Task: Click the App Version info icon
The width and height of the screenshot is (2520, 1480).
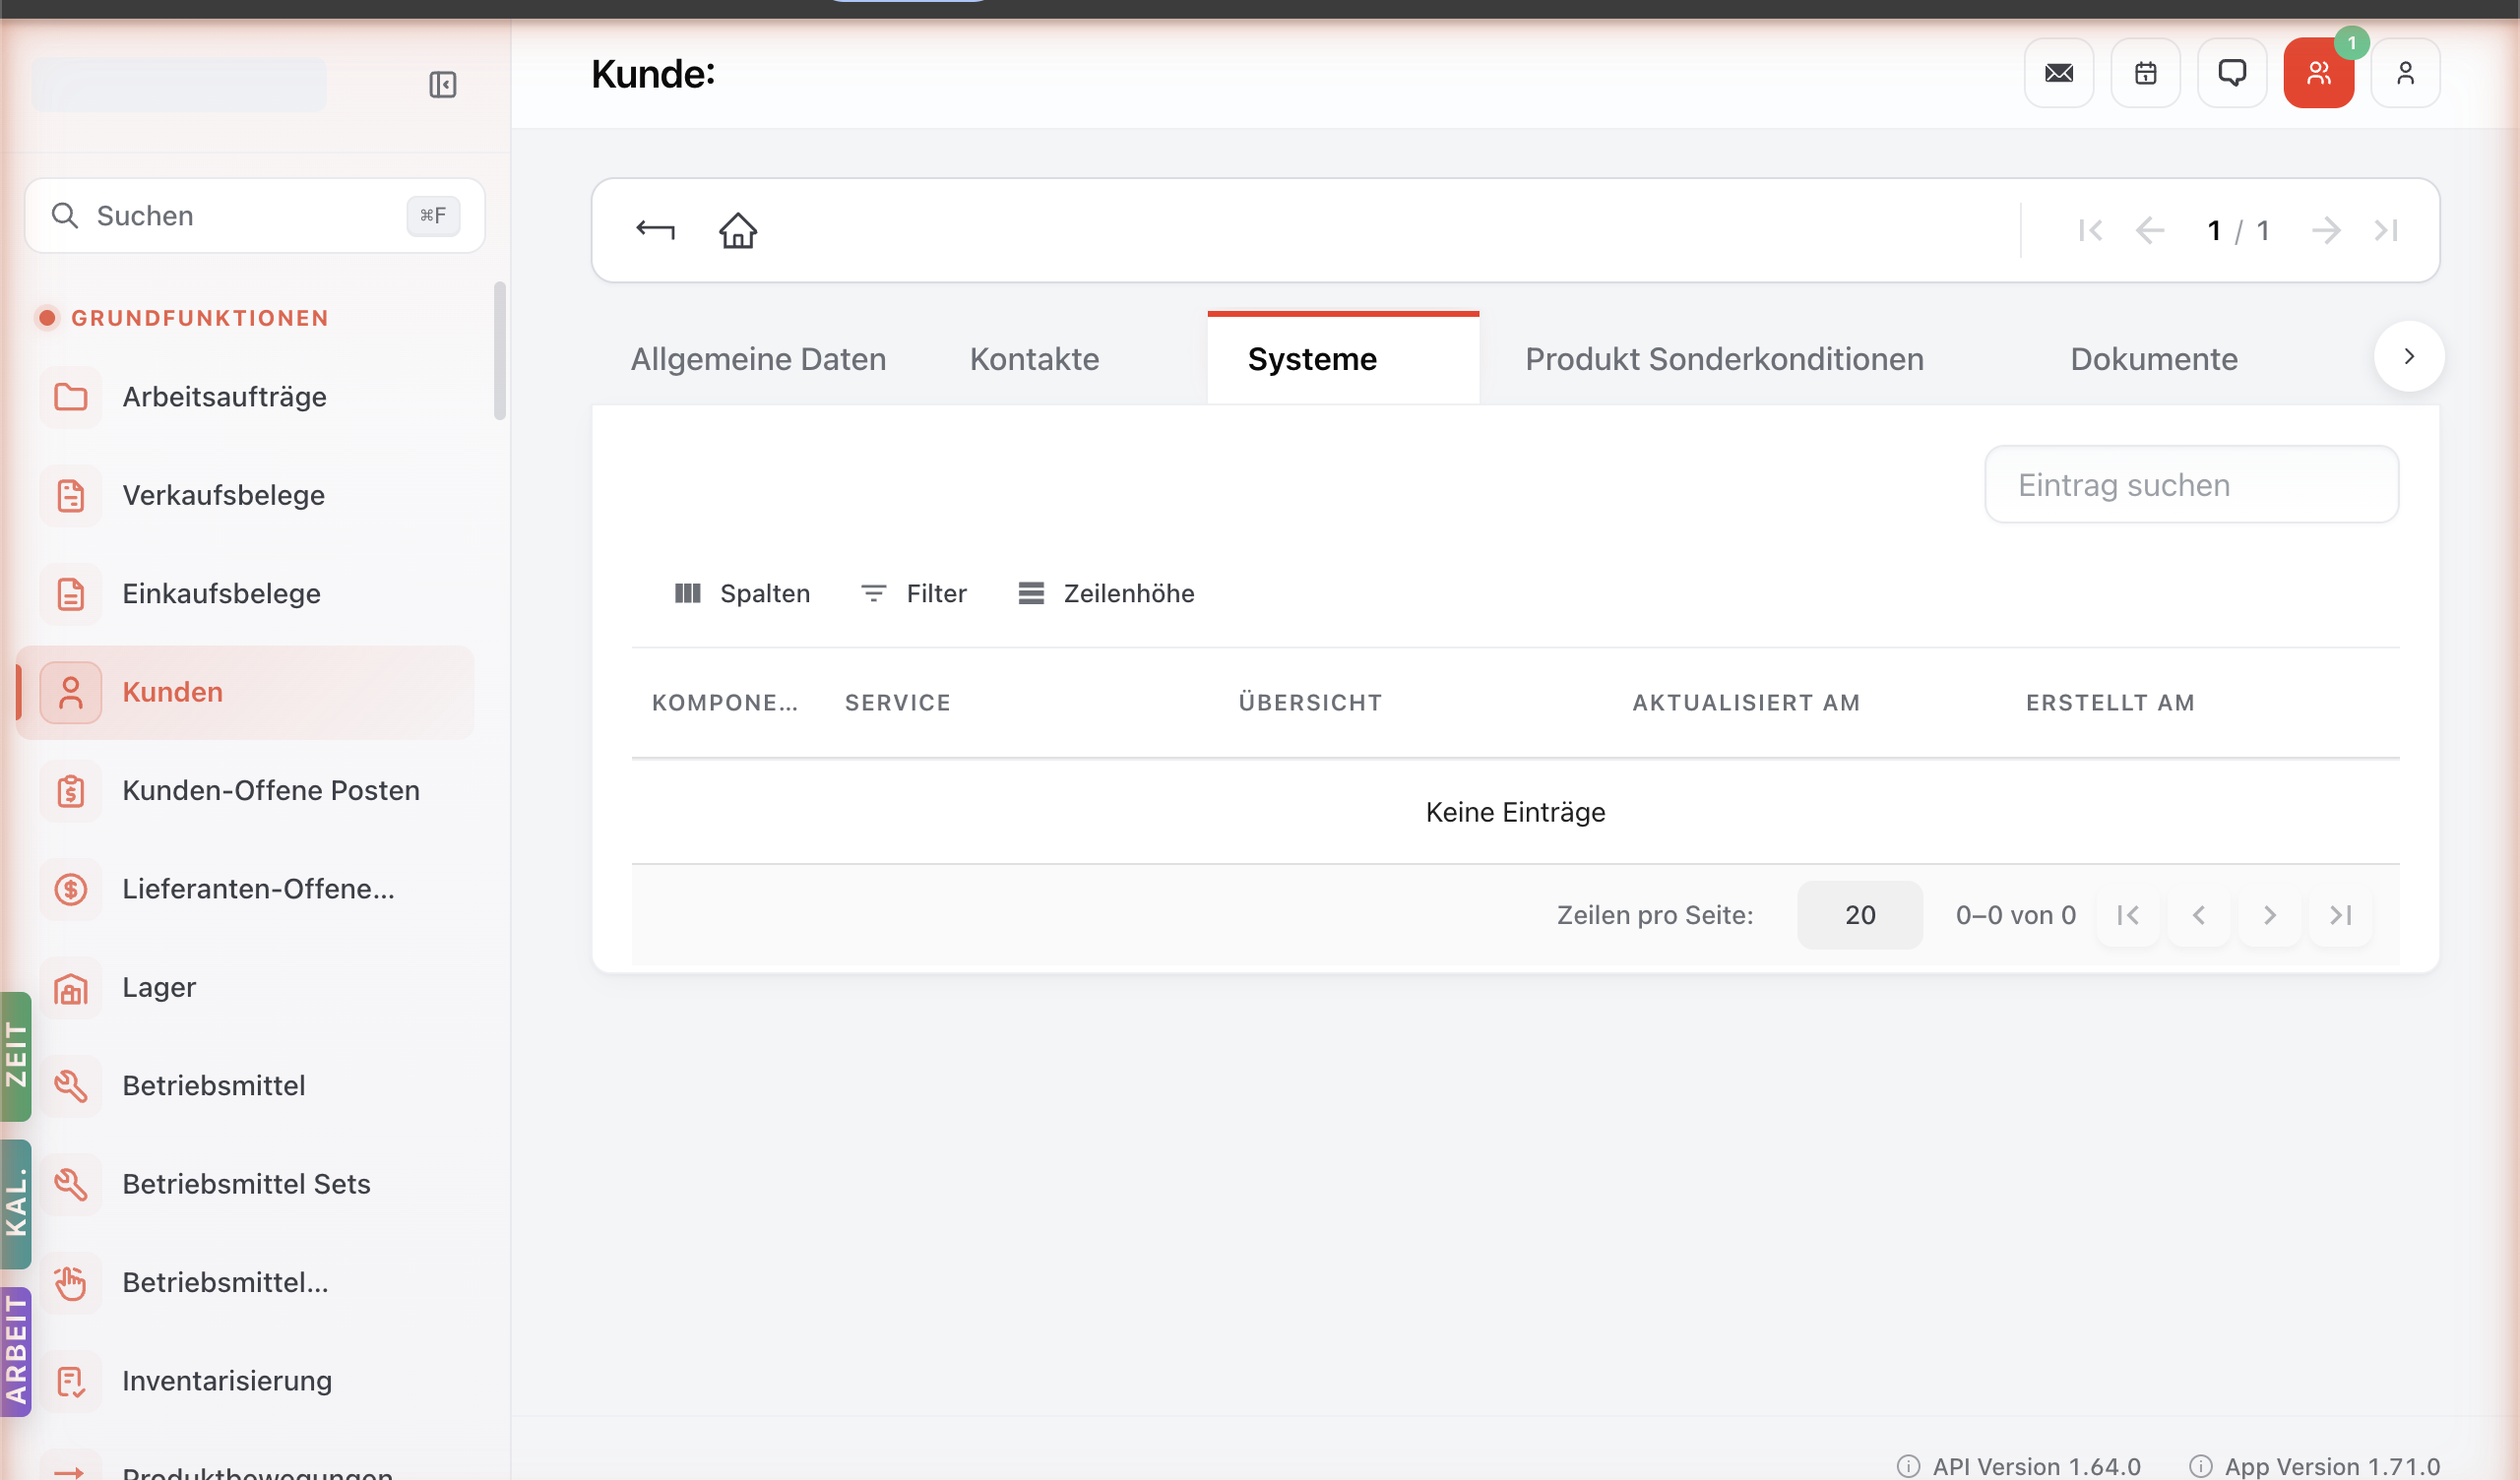Action: click(2200, 1466)
